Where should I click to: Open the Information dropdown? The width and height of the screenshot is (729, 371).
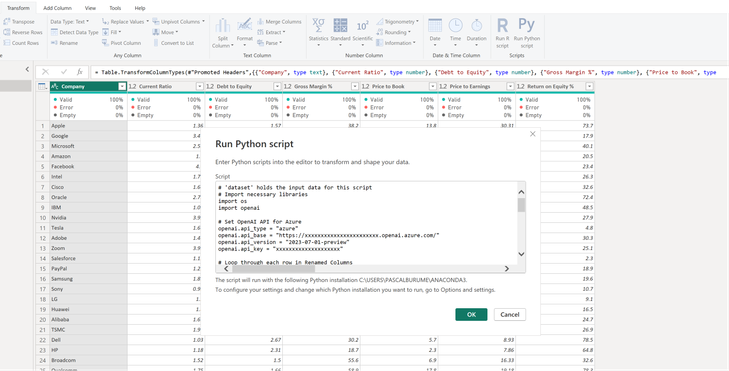click(x=396, y=43)
